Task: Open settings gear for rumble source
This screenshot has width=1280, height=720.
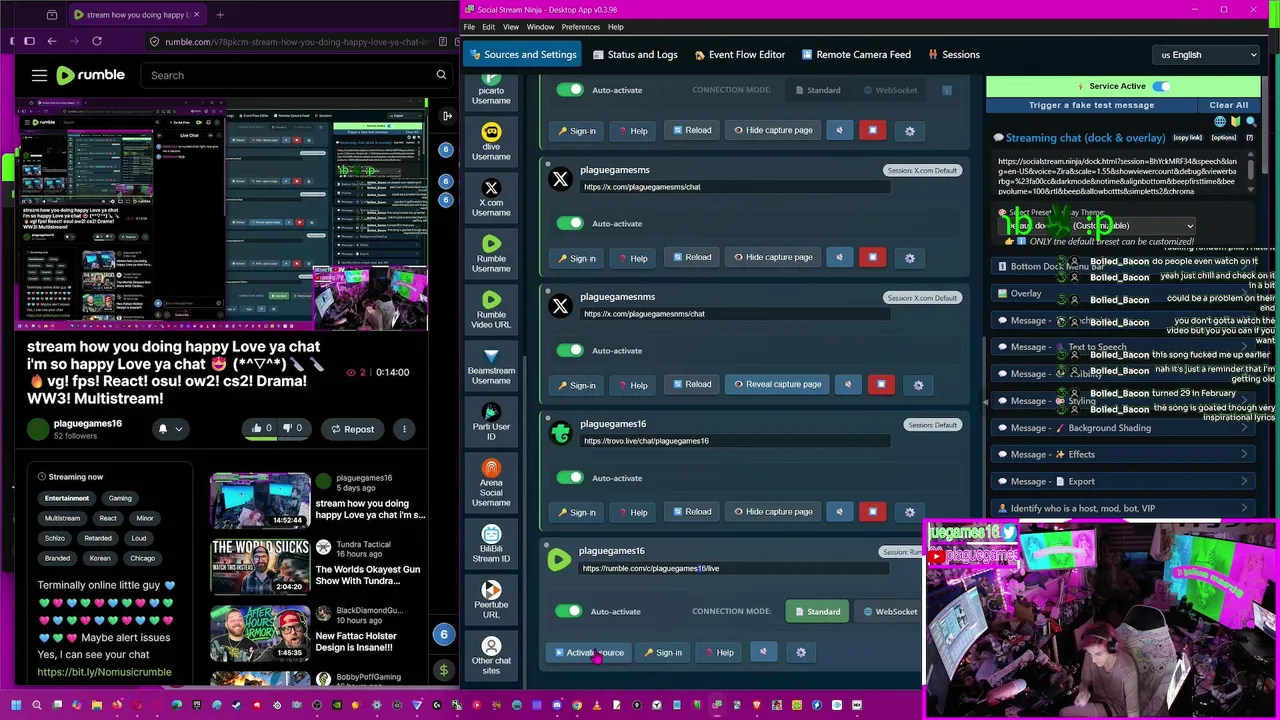Action: coord(800,653)
